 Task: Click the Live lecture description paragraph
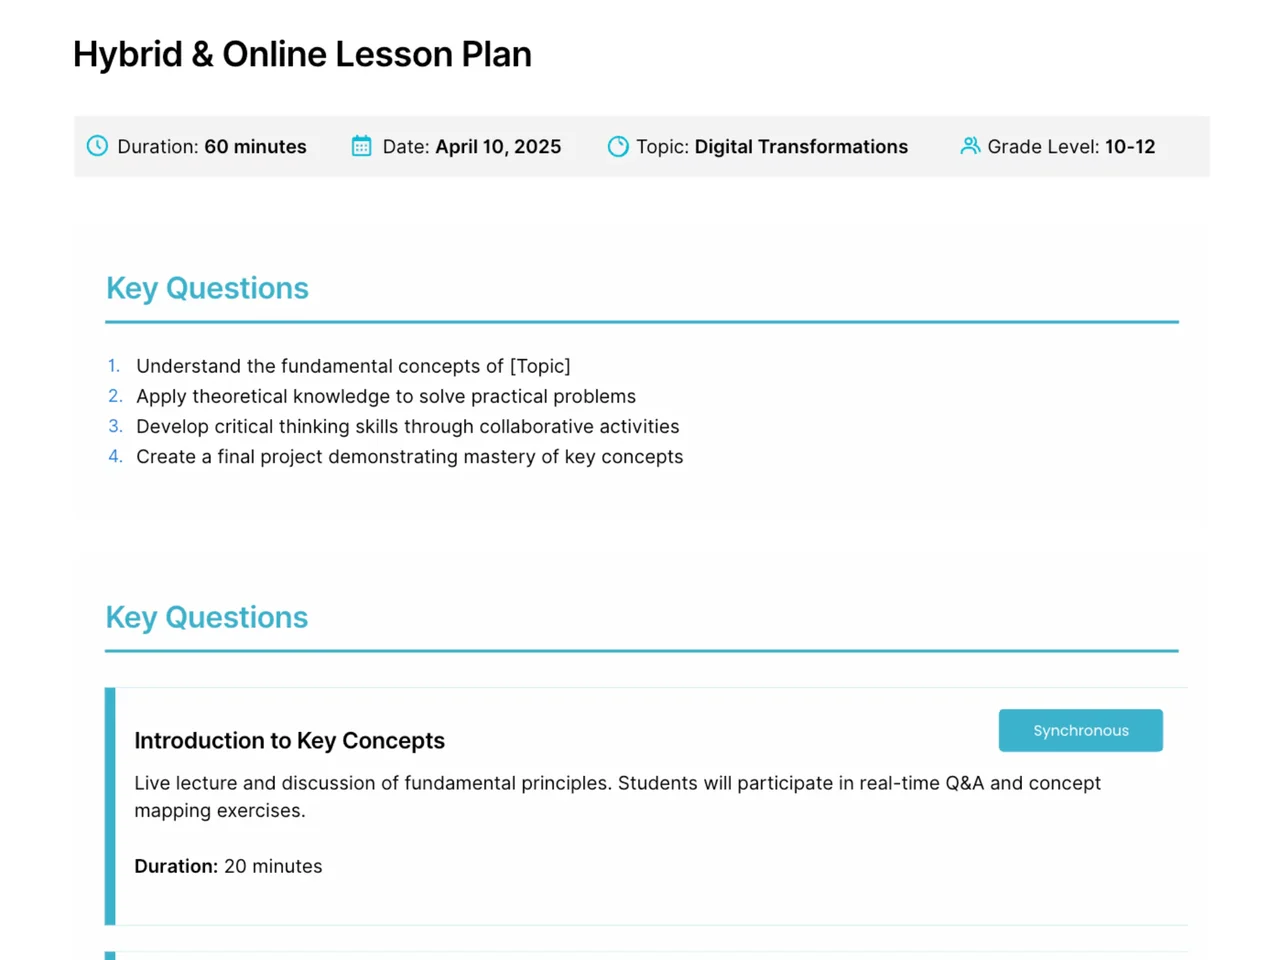pos(617,796)
